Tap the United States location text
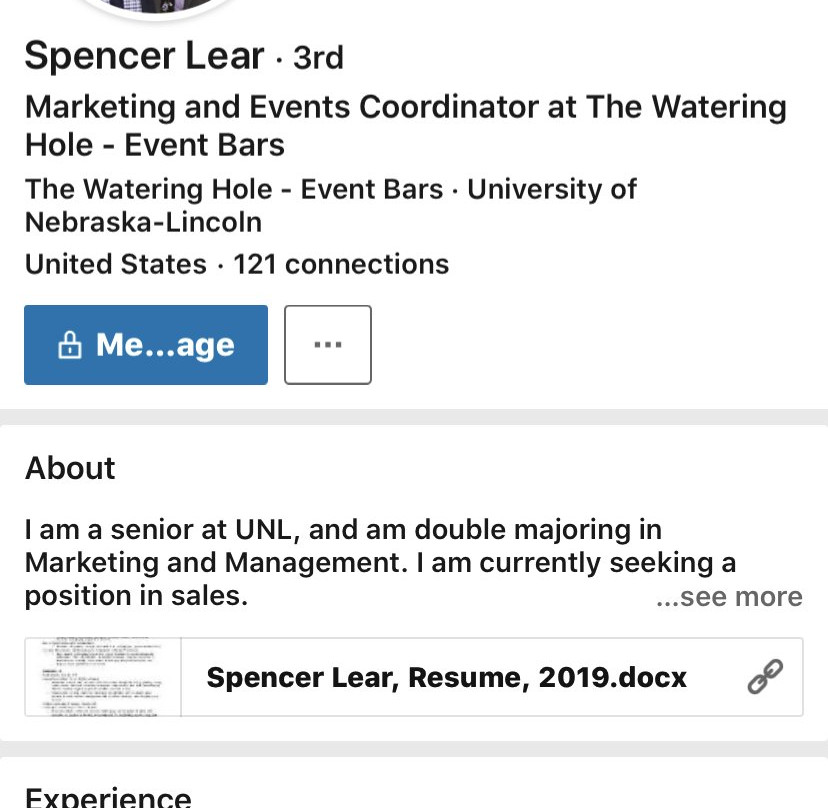 click(x=116, y=264)
